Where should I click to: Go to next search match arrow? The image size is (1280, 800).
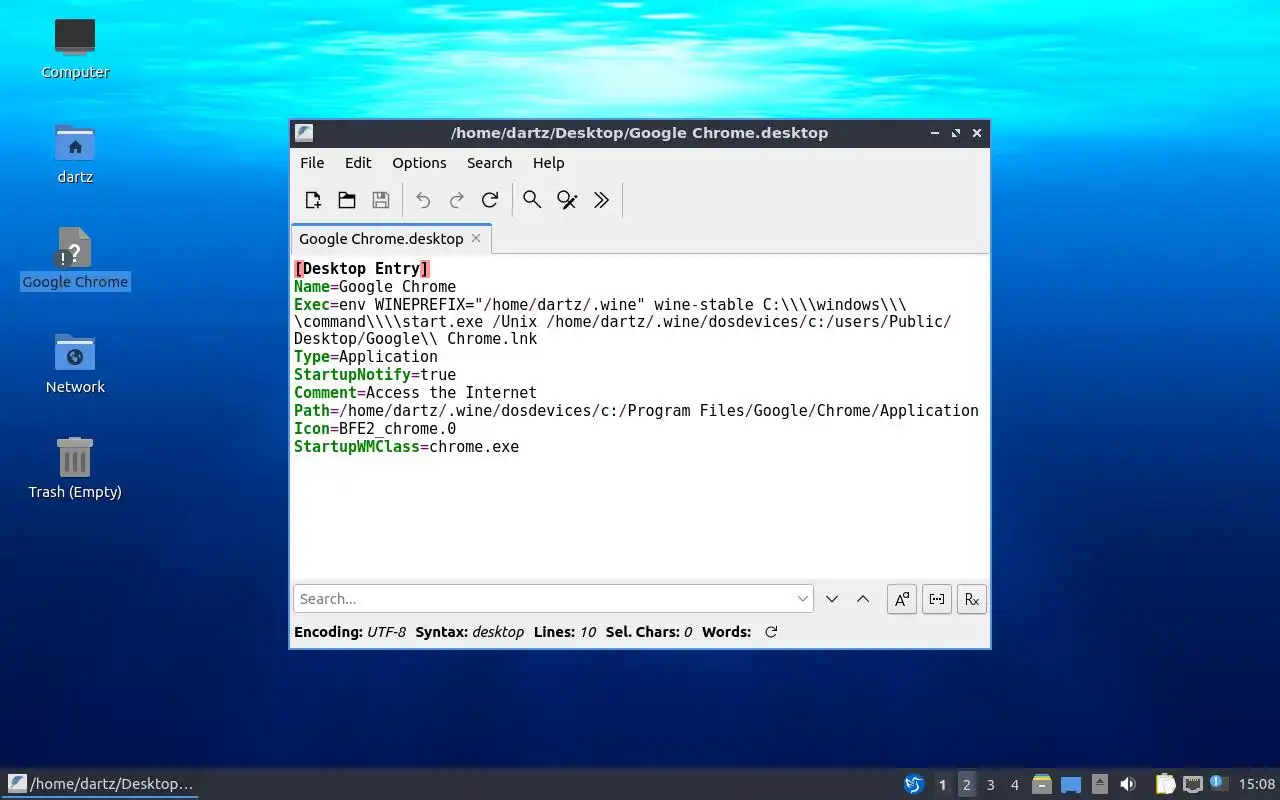pos(832,599)
